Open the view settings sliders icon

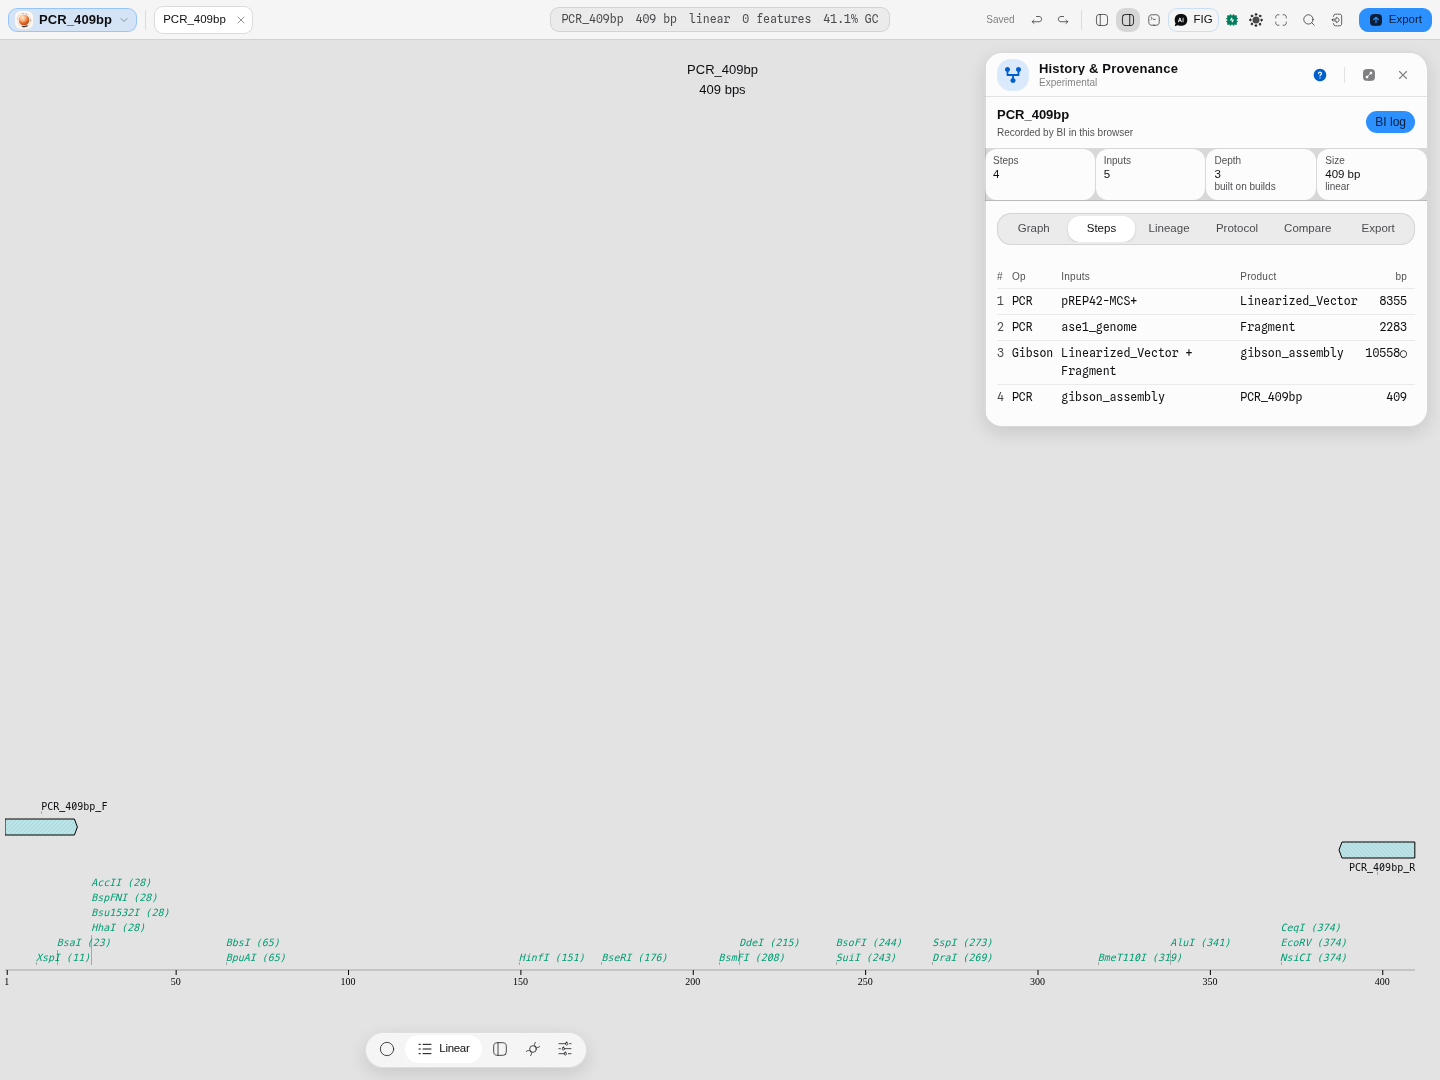tap(565, 1049)
